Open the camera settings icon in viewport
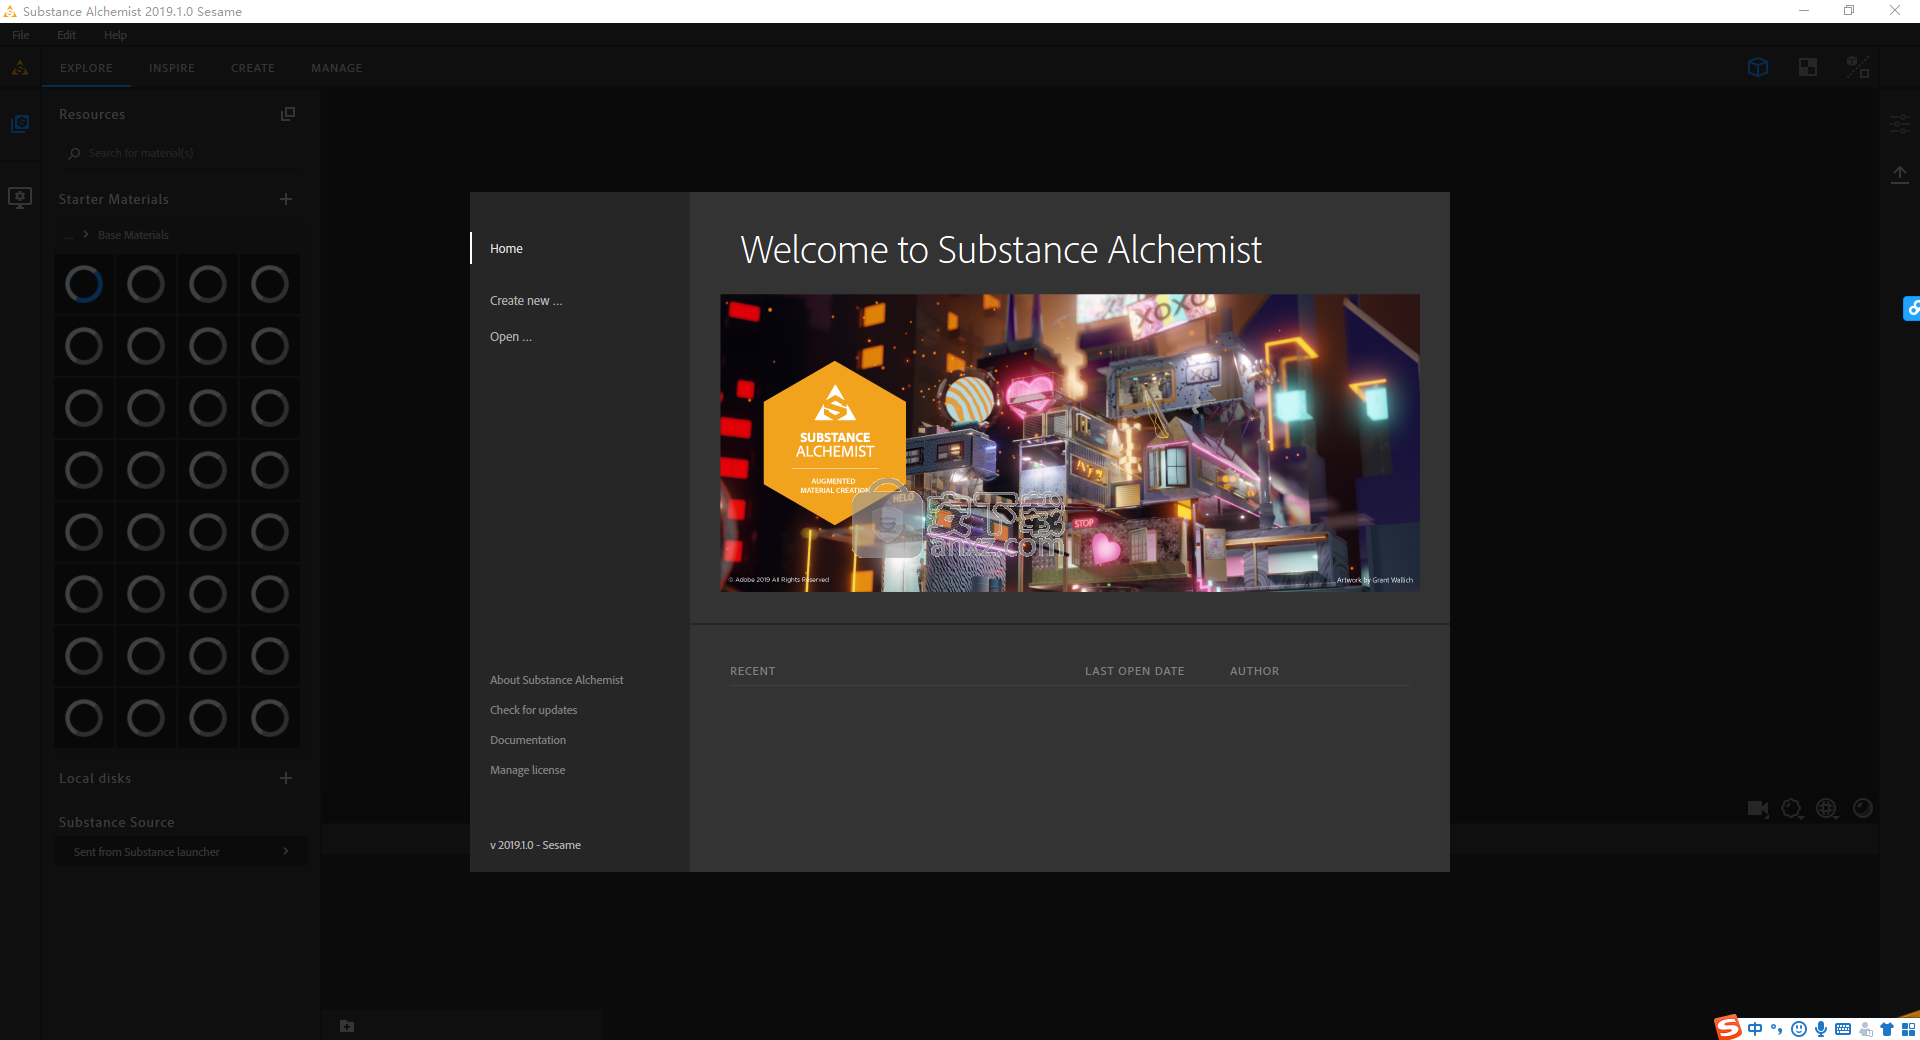 (1758, 808)
